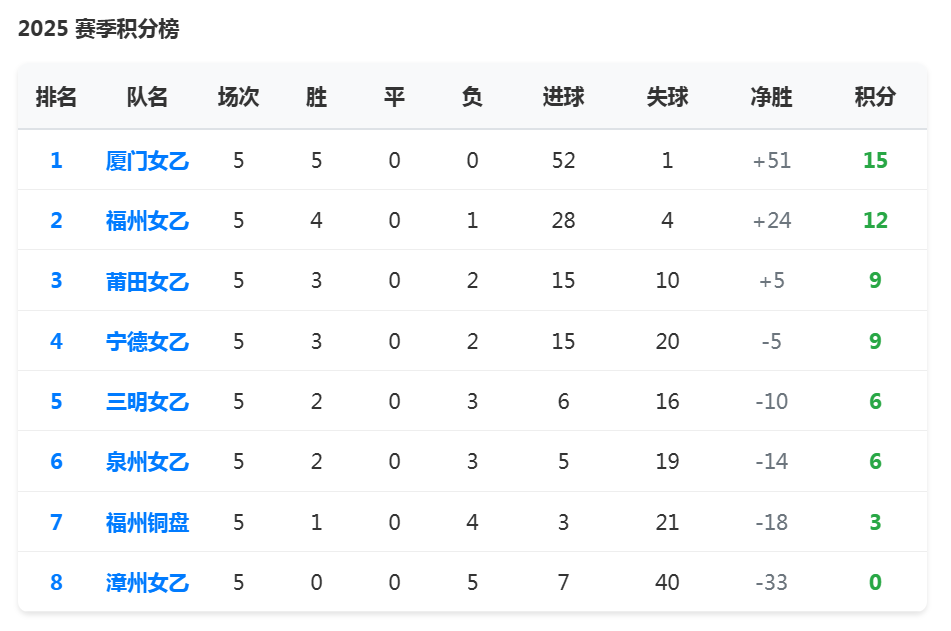The width and height of the screenshot is (951, 631).
Task: Click the 福州女乙 team link
Action: click(x=146, y=220)
